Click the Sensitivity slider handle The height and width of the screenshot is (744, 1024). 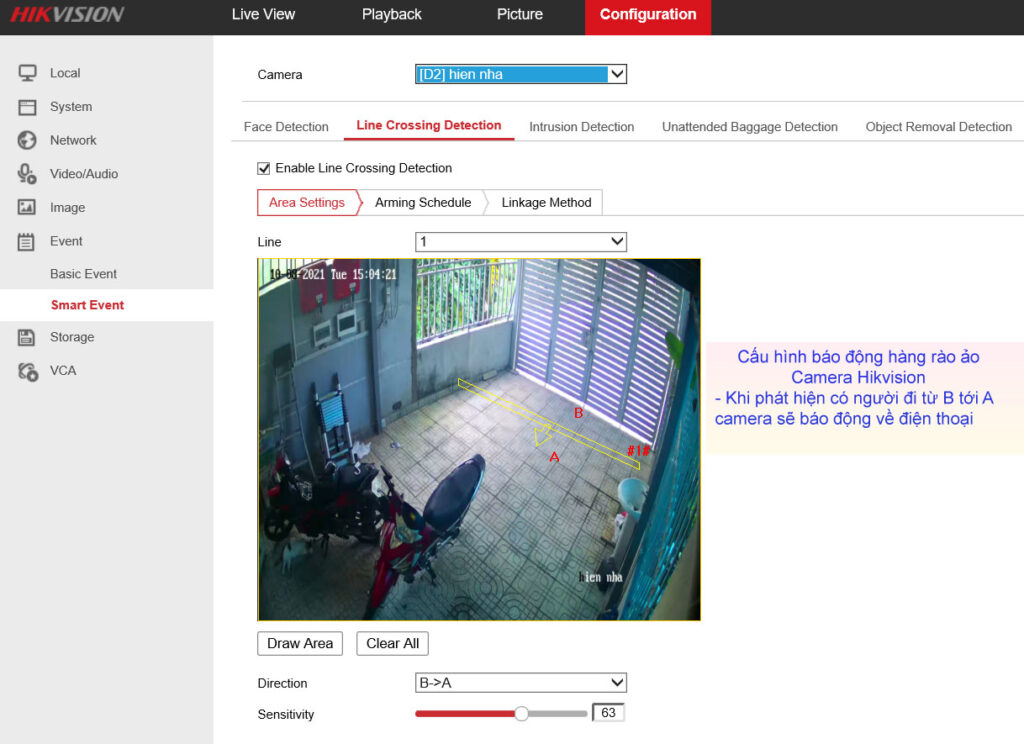[x=521, y=714]
